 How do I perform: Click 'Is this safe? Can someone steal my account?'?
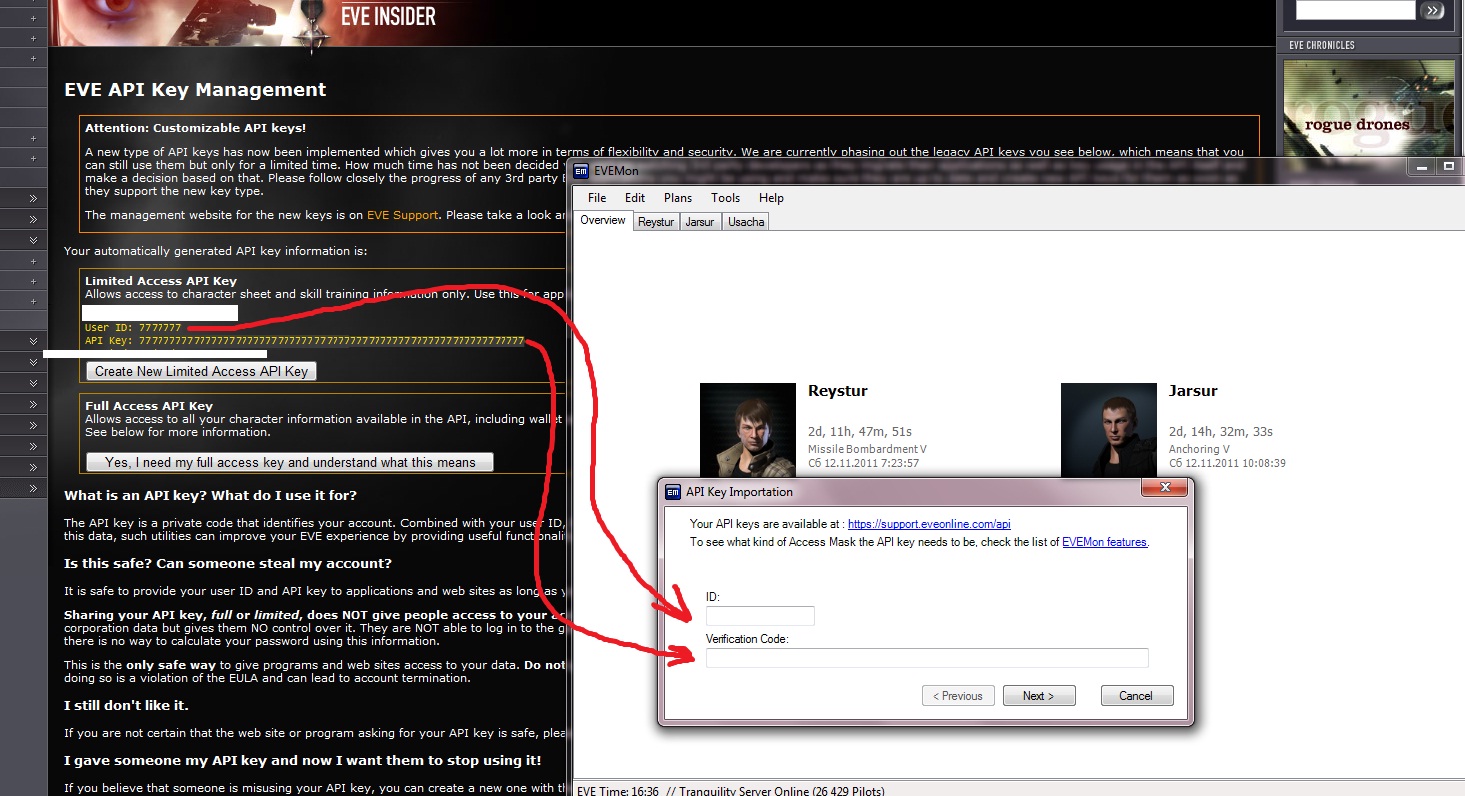[228, 564]
